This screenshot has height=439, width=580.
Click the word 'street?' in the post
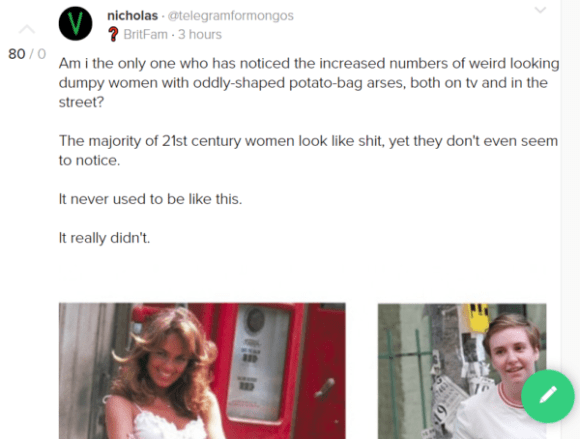[x=81, y=102]
